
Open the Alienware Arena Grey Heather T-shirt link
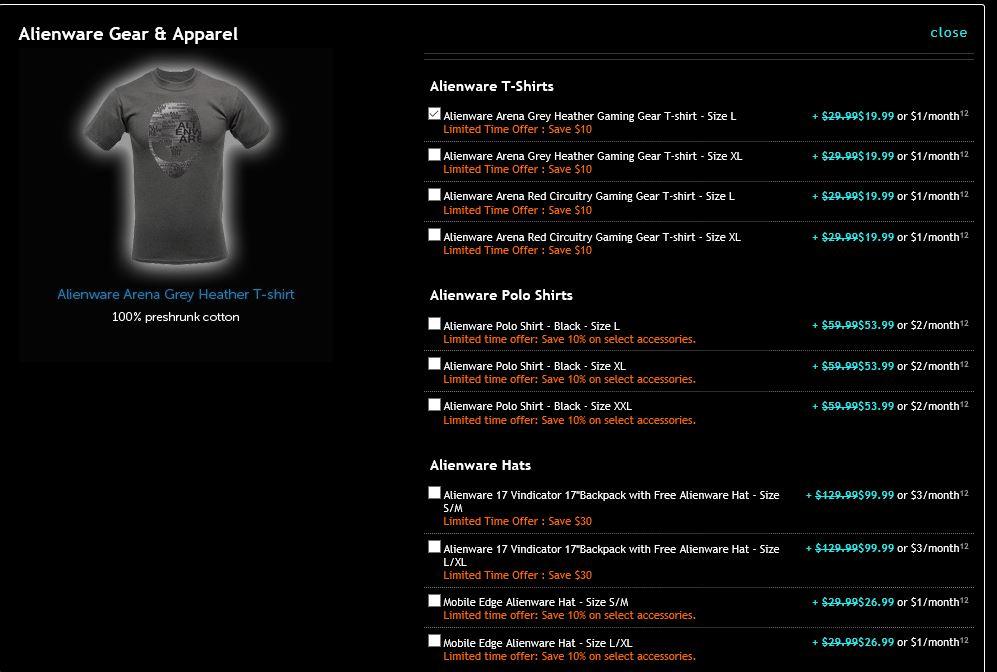[175, 294]
